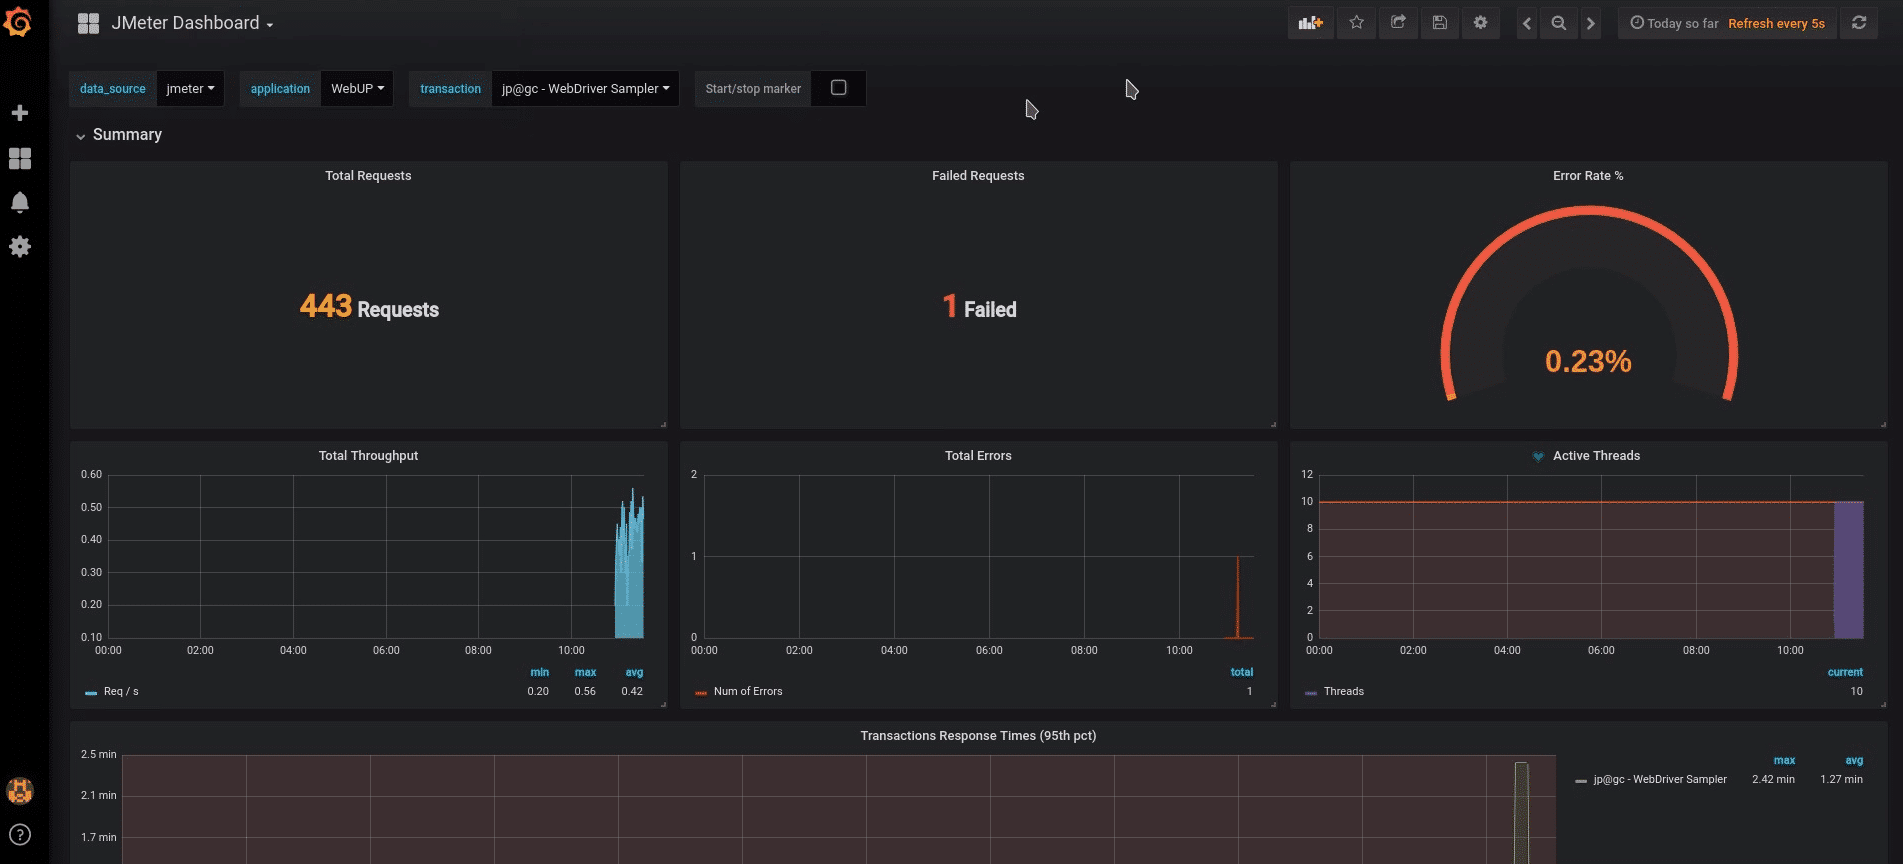Open Error Rate % panel title menu

pyautogui.click(x=1588, y=175)
